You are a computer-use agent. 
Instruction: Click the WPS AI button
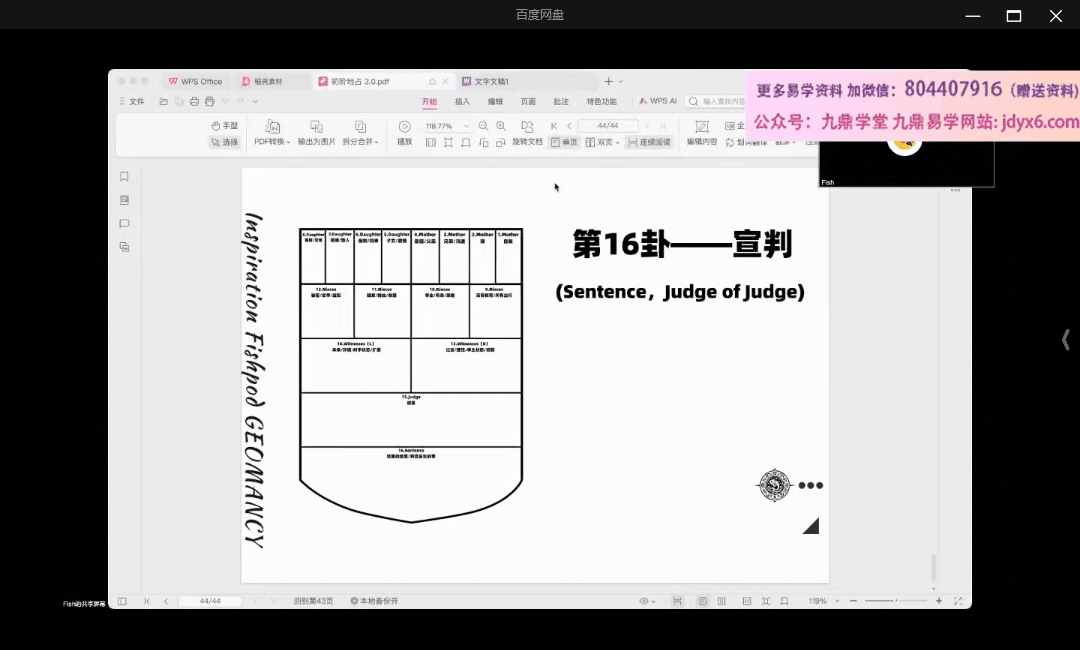pyautogui.click(x=658, y=101)
